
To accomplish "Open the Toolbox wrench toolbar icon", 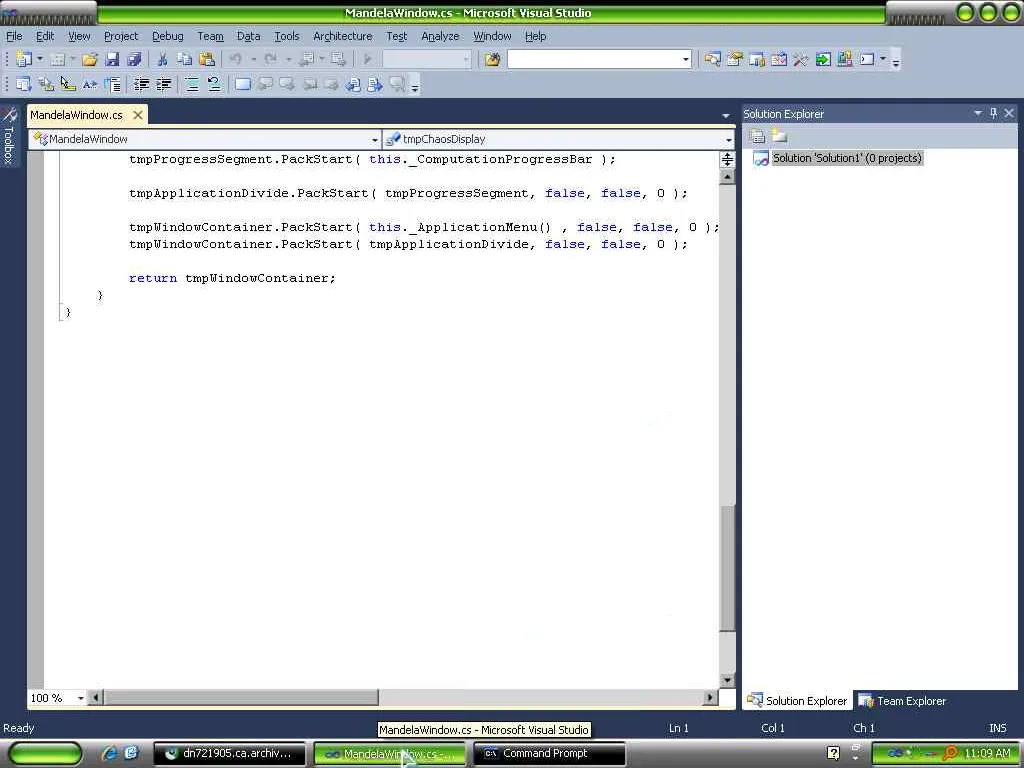I will coord(801,59).
